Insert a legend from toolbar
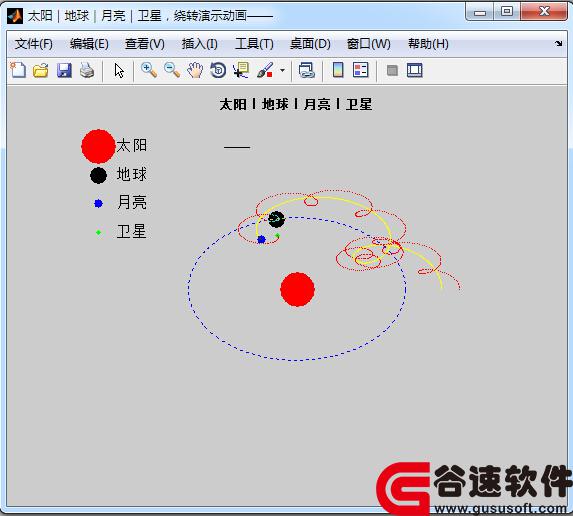 [361, 70]
